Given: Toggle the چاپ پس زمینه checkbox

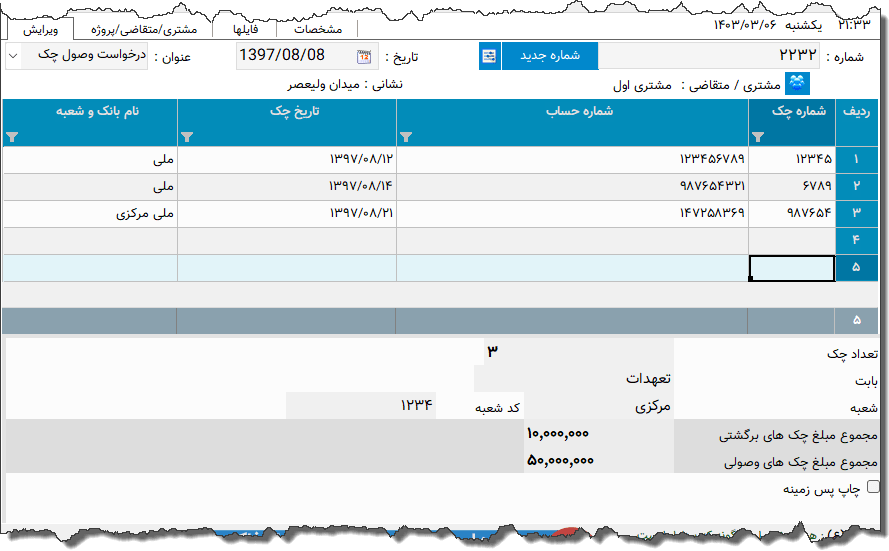Looking at the screenshot, I should pyautogui.click(x=874, y=487).
